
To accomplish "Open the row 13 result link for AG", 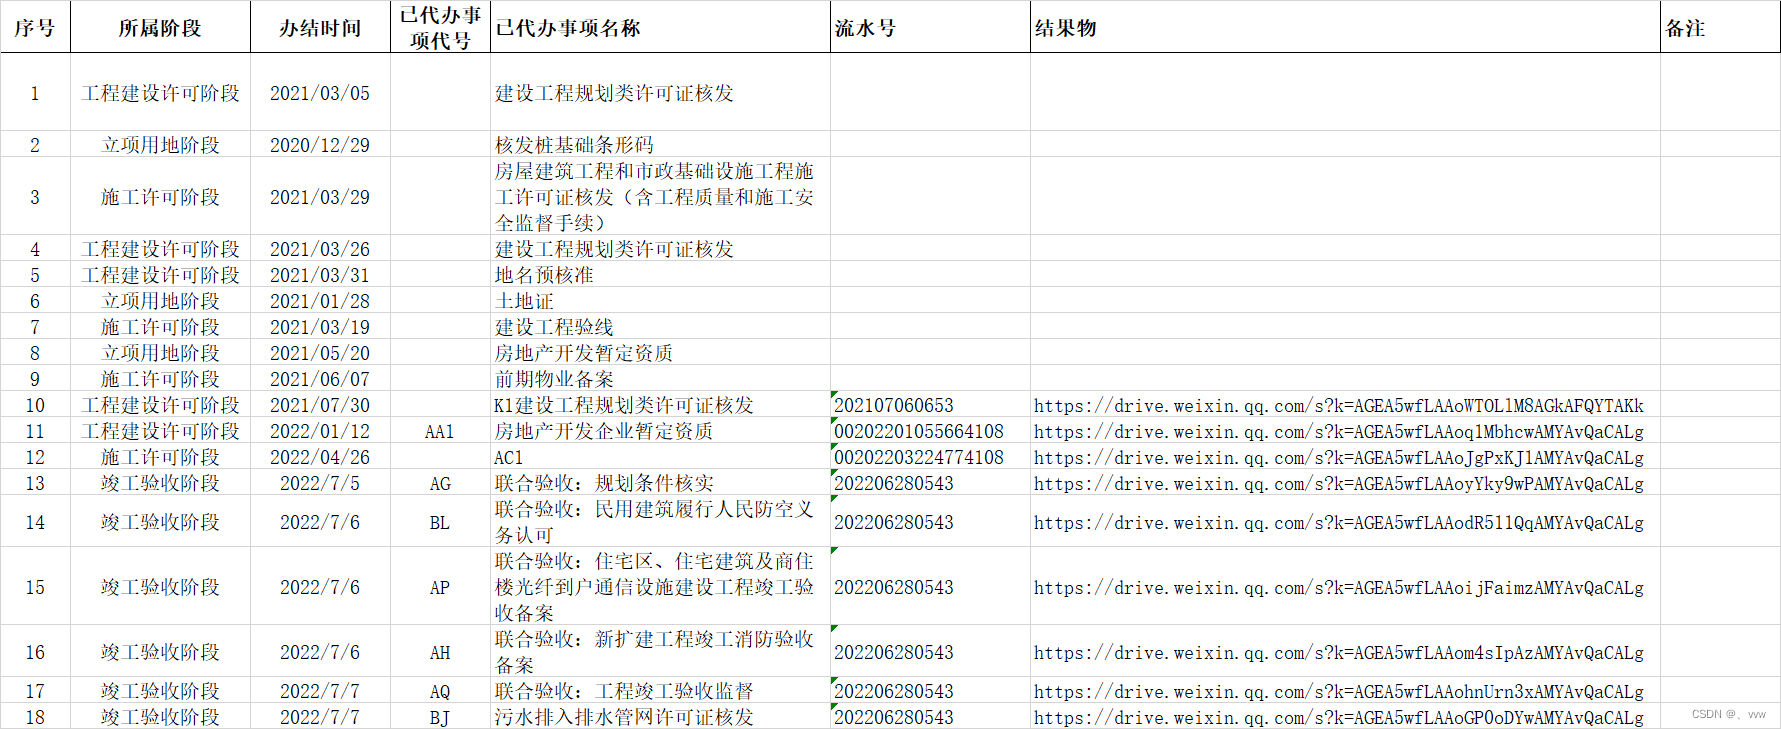I will [1338, 483].
